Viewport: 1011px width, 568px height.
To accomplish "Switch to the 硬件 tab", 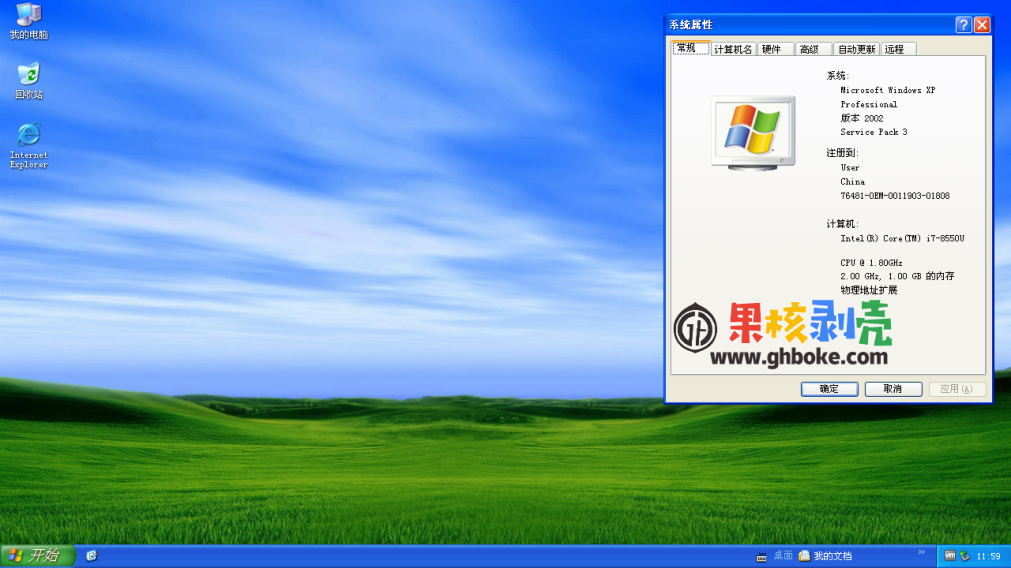I will coord(774,50).
